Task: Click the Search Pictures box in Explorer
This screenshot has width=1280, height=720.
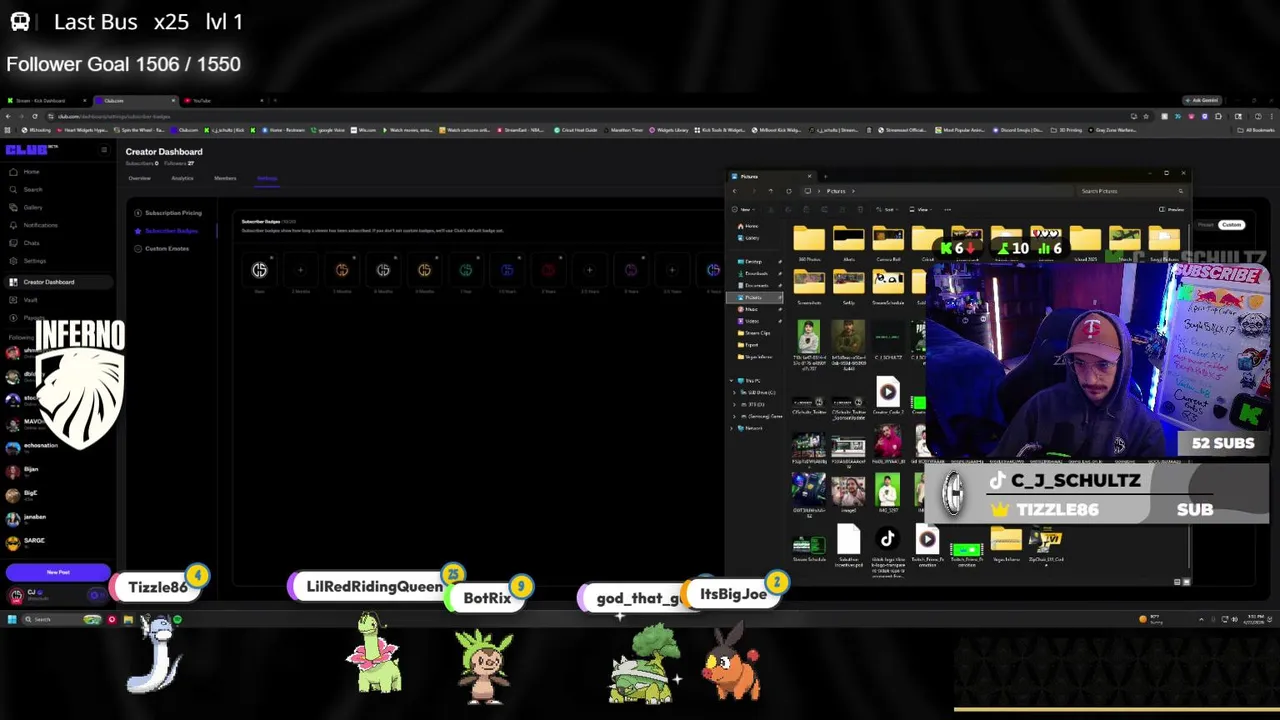Action: pyautogui.click(x=1130, y=191)
